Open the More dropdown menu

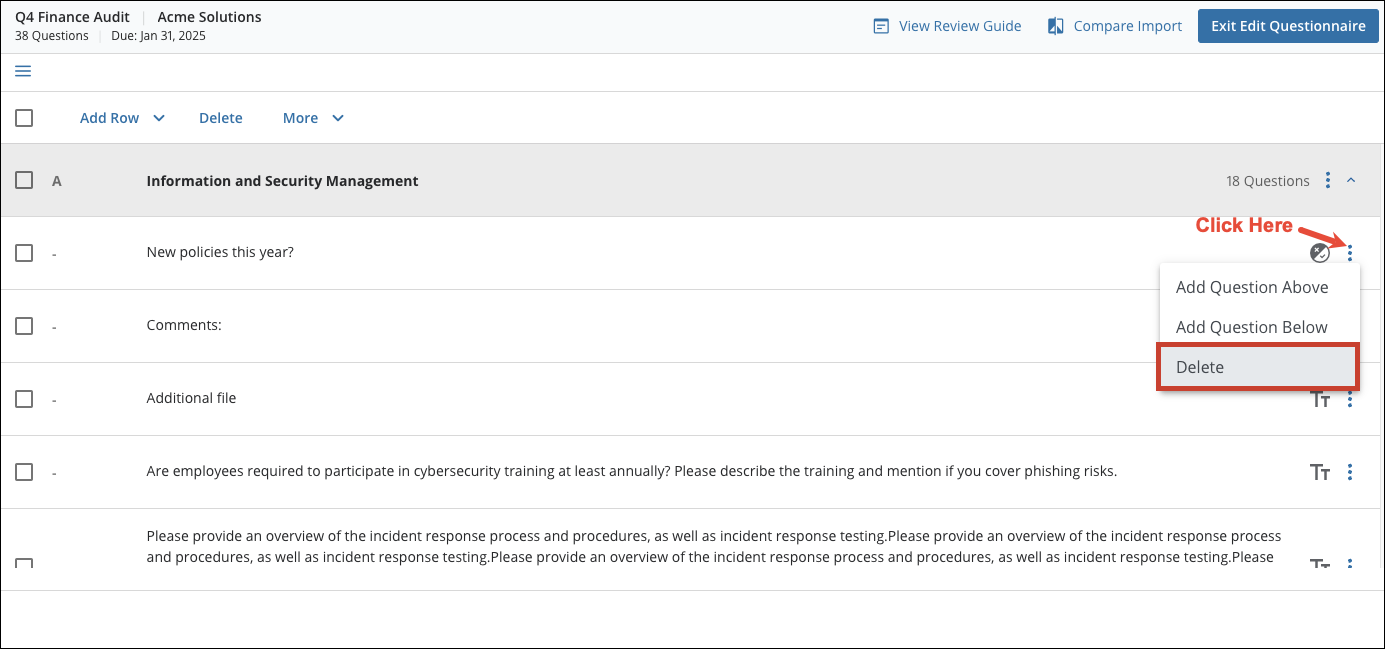(313, 118)
